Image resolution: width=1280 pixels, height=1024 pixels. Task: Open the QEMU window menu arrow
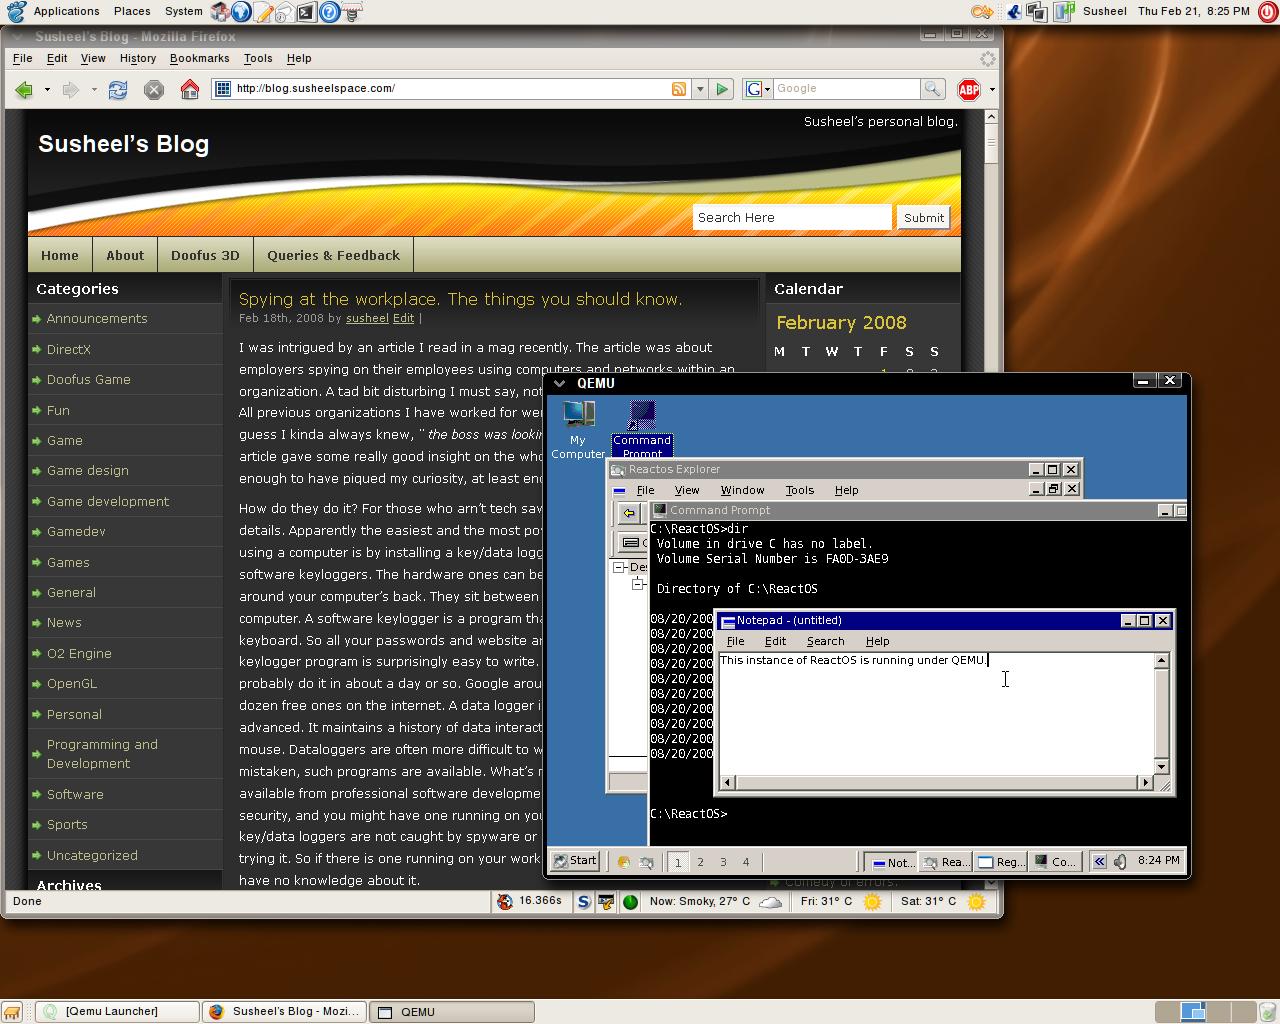click(559, 383)
